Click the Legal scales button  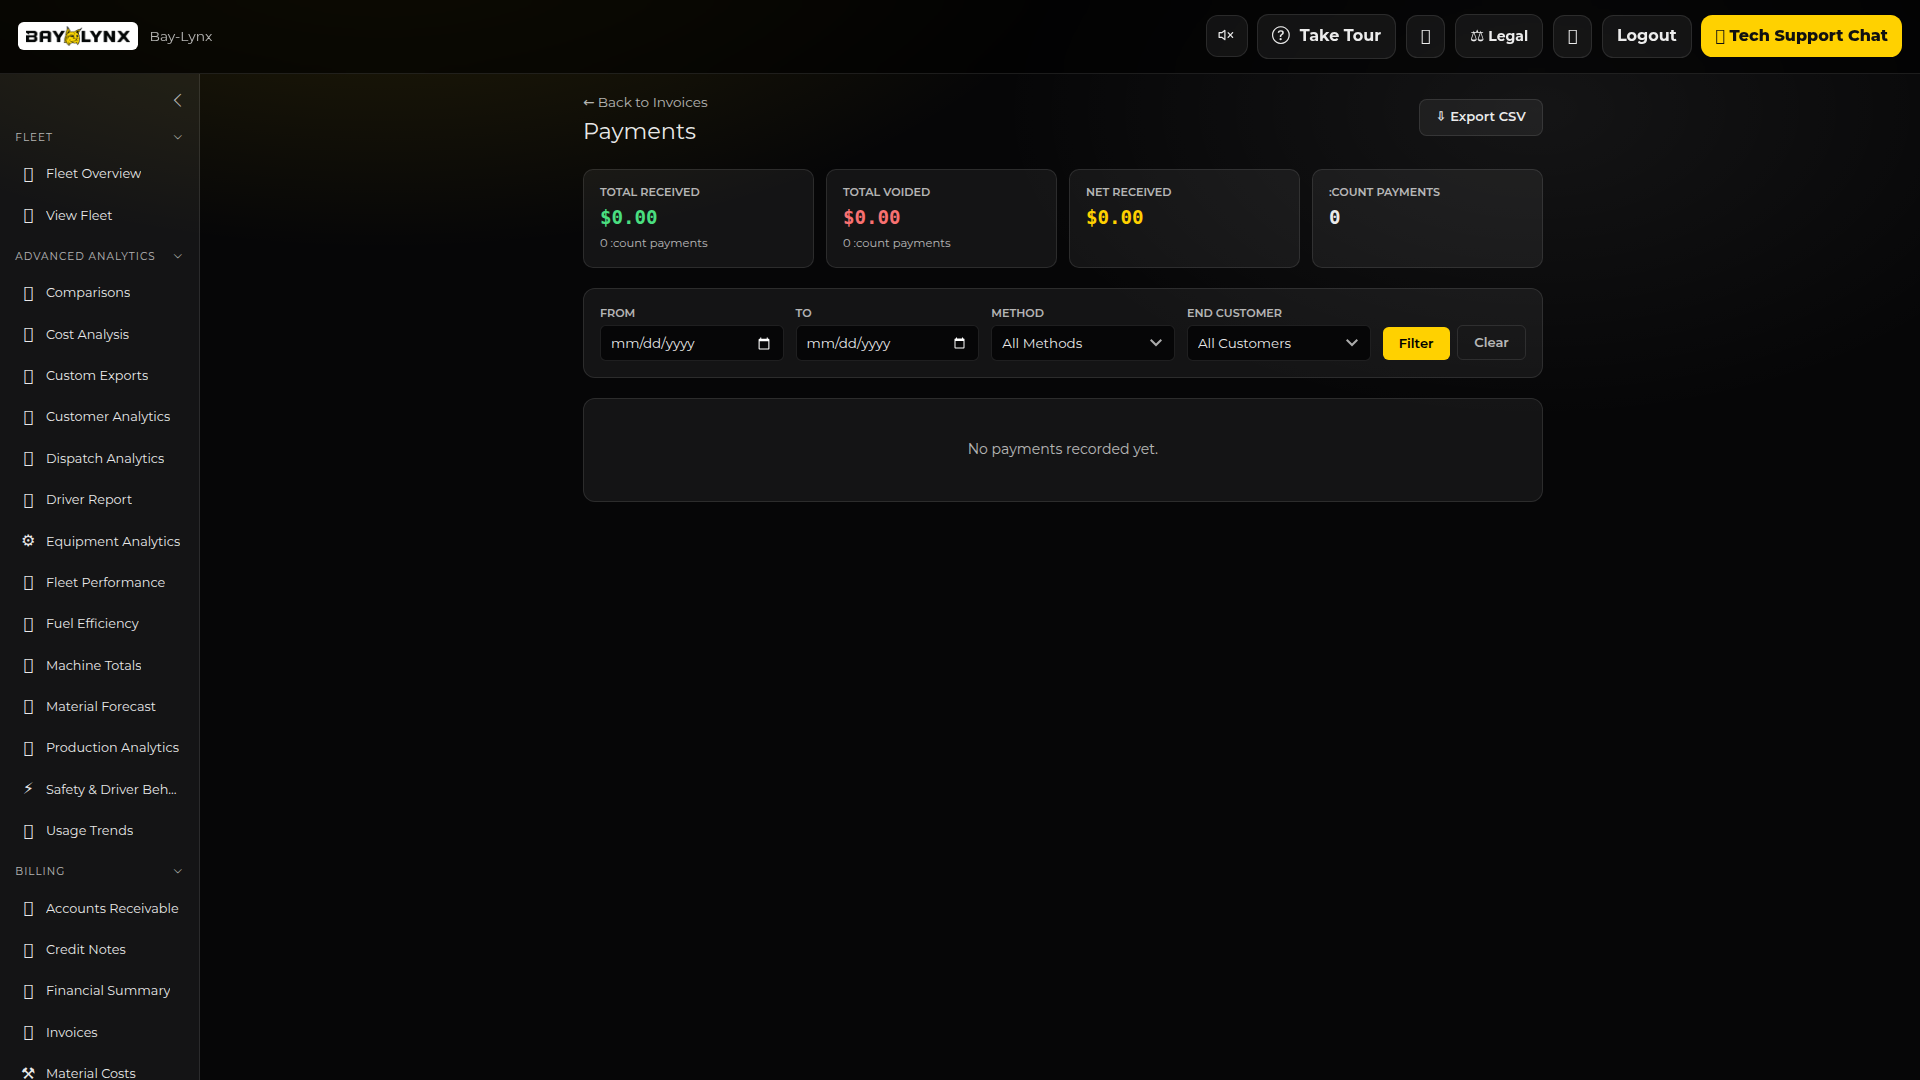pyautogui.click(x=1498, y=36)
